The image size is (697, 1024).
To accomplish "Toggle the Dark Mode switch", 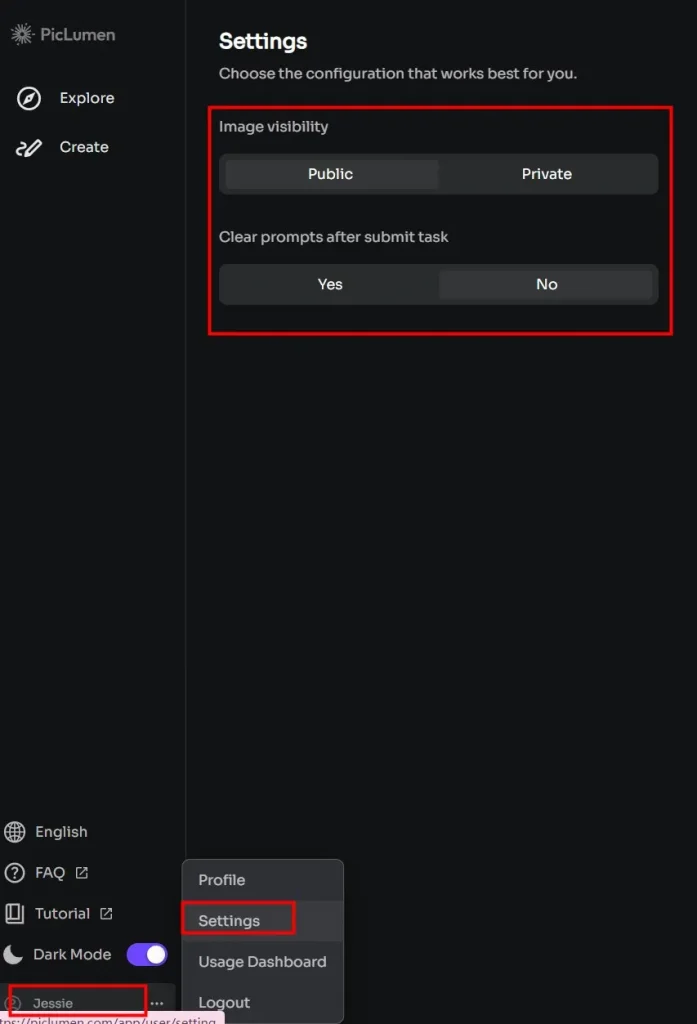I will (147, 954).
